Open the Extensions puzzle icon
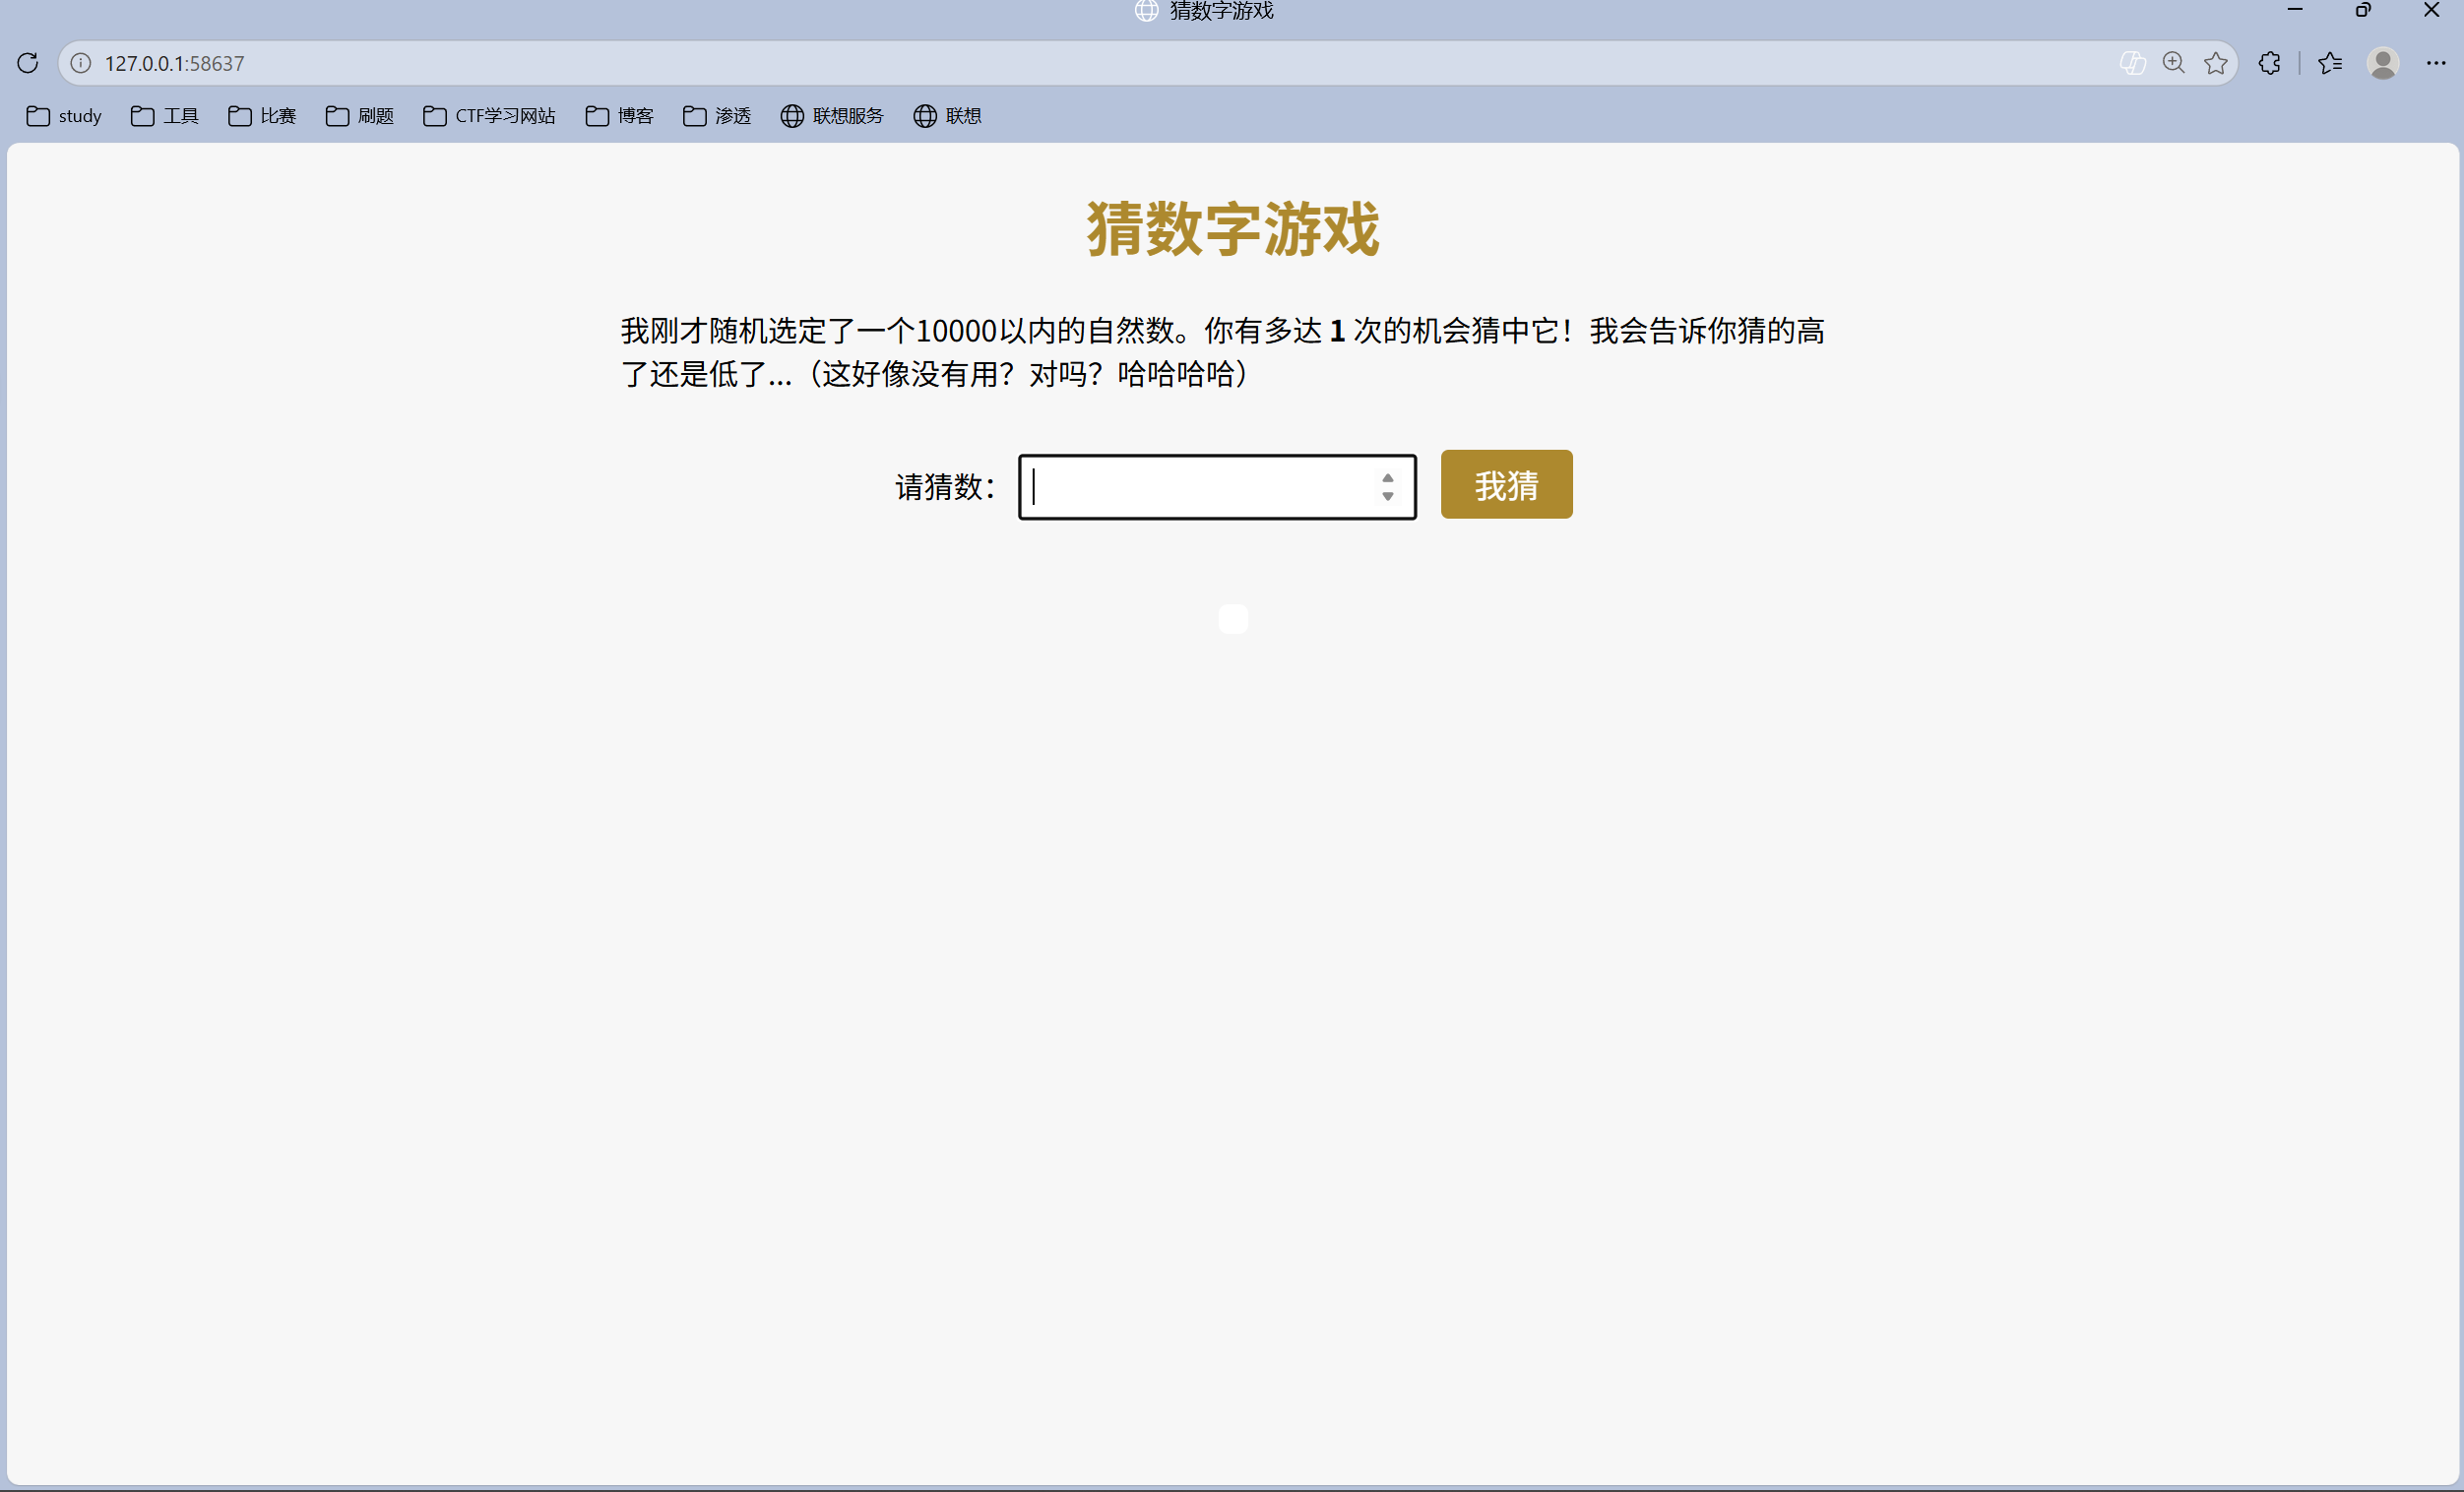2464x1492 pixels. (2269, 63)
